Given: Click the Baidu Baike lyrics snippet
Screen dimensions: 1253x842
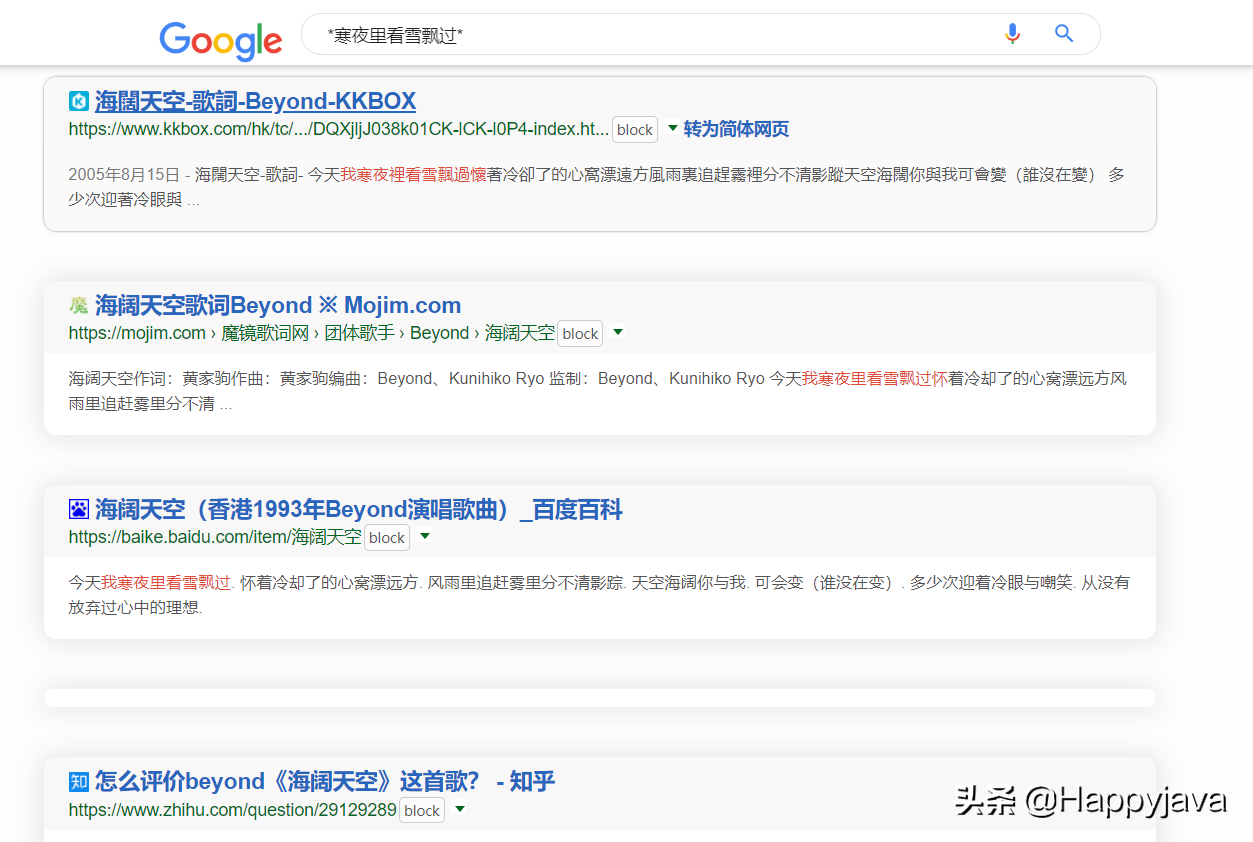Looking at the screenshot, I should 599,594.
